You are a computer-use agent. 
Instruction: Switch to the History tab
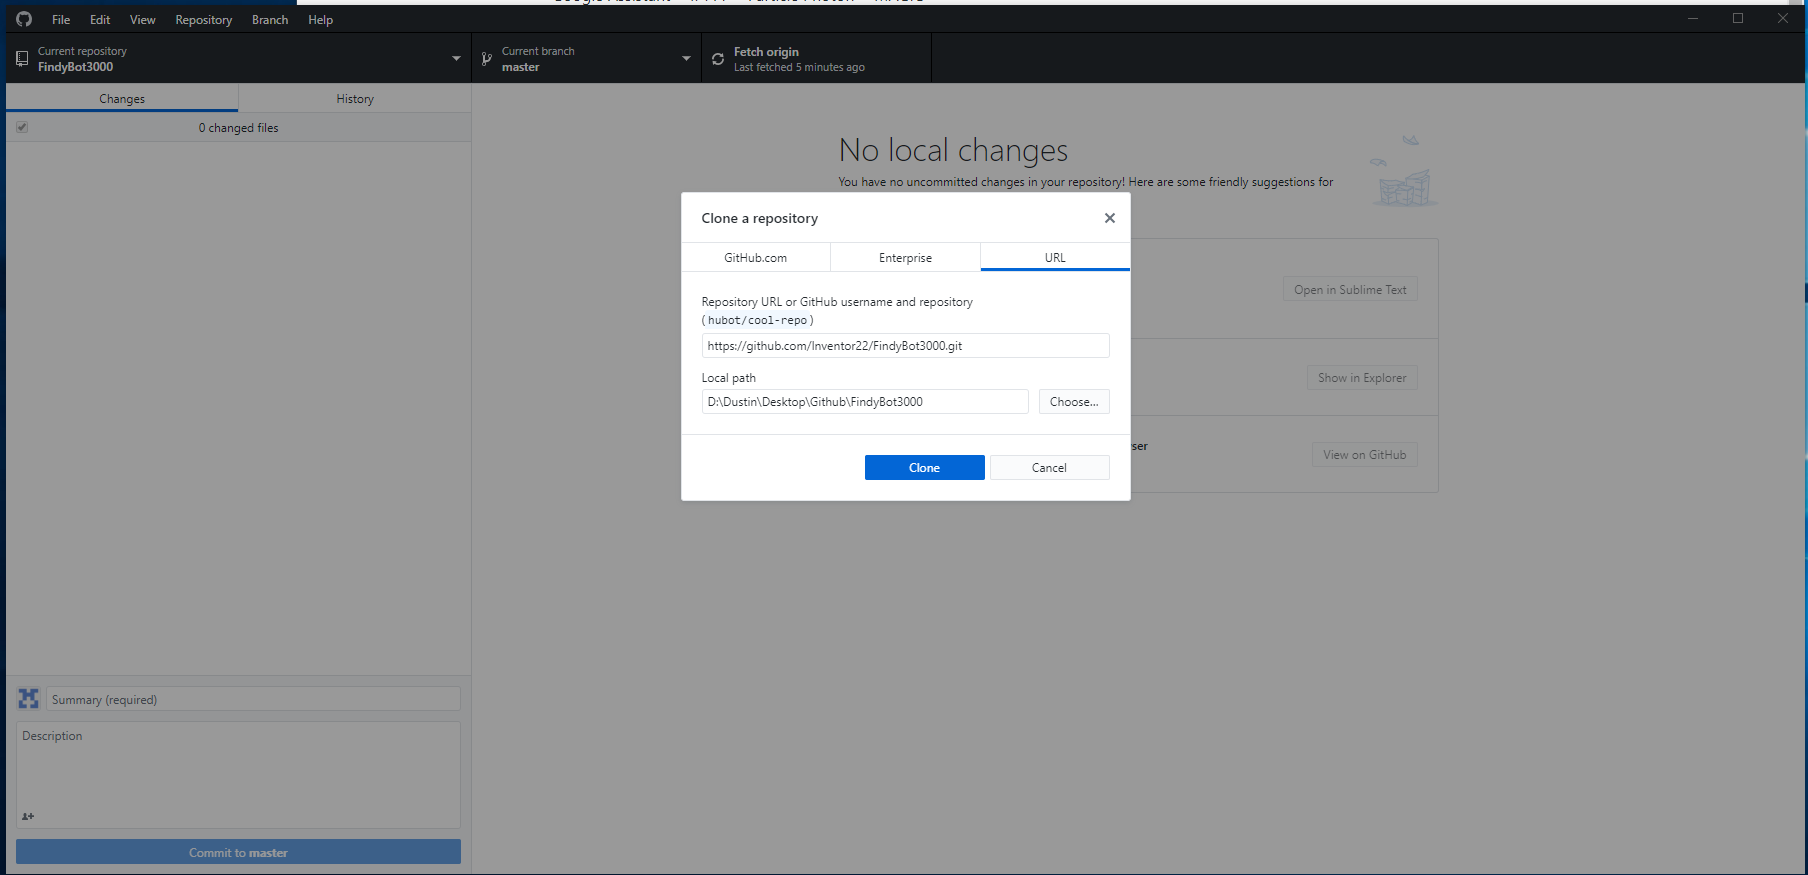355,98
